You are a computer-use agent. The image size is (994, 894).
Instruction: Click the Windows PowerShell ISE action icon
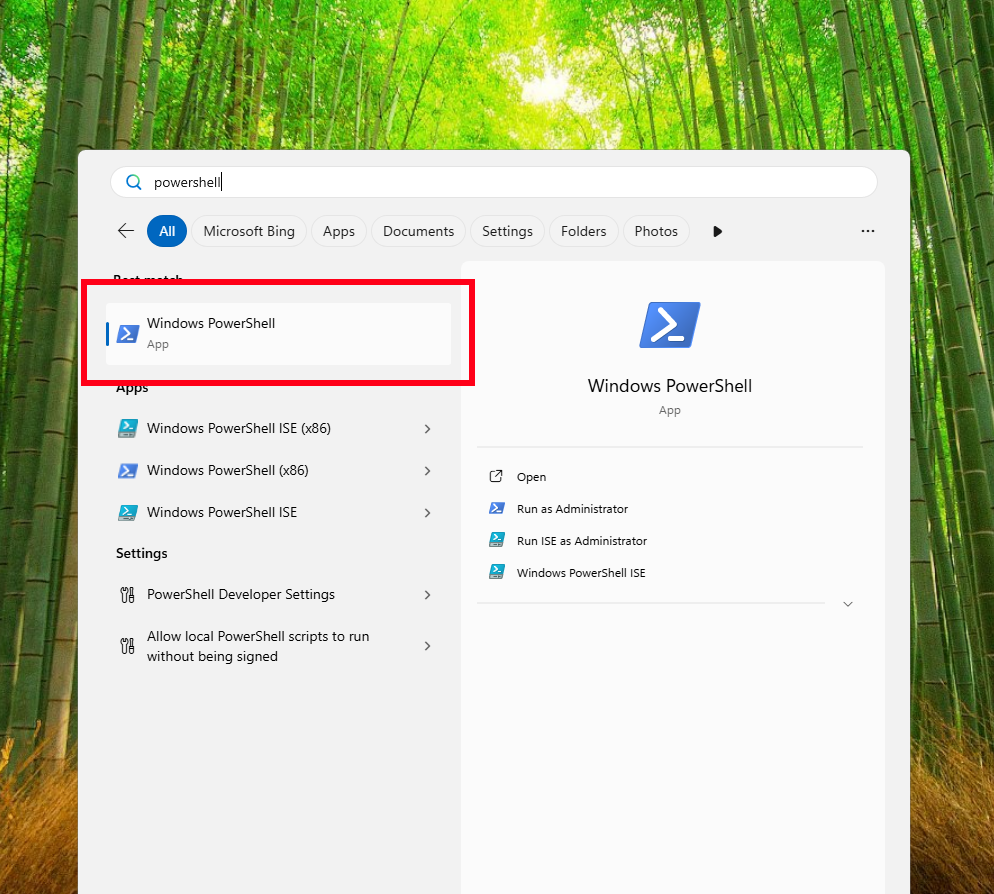click(x=497, y=572)
